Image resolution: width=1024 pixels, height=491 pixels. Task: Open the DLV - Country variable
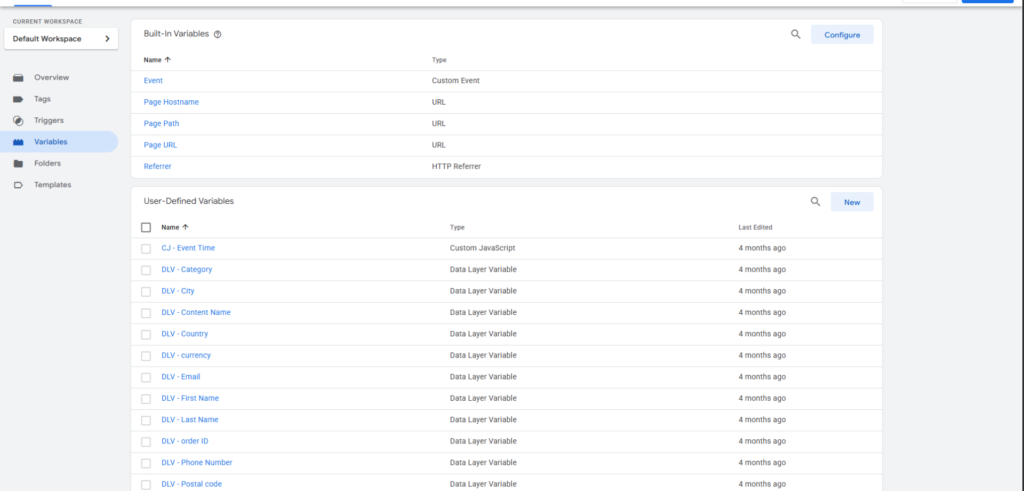184,334
